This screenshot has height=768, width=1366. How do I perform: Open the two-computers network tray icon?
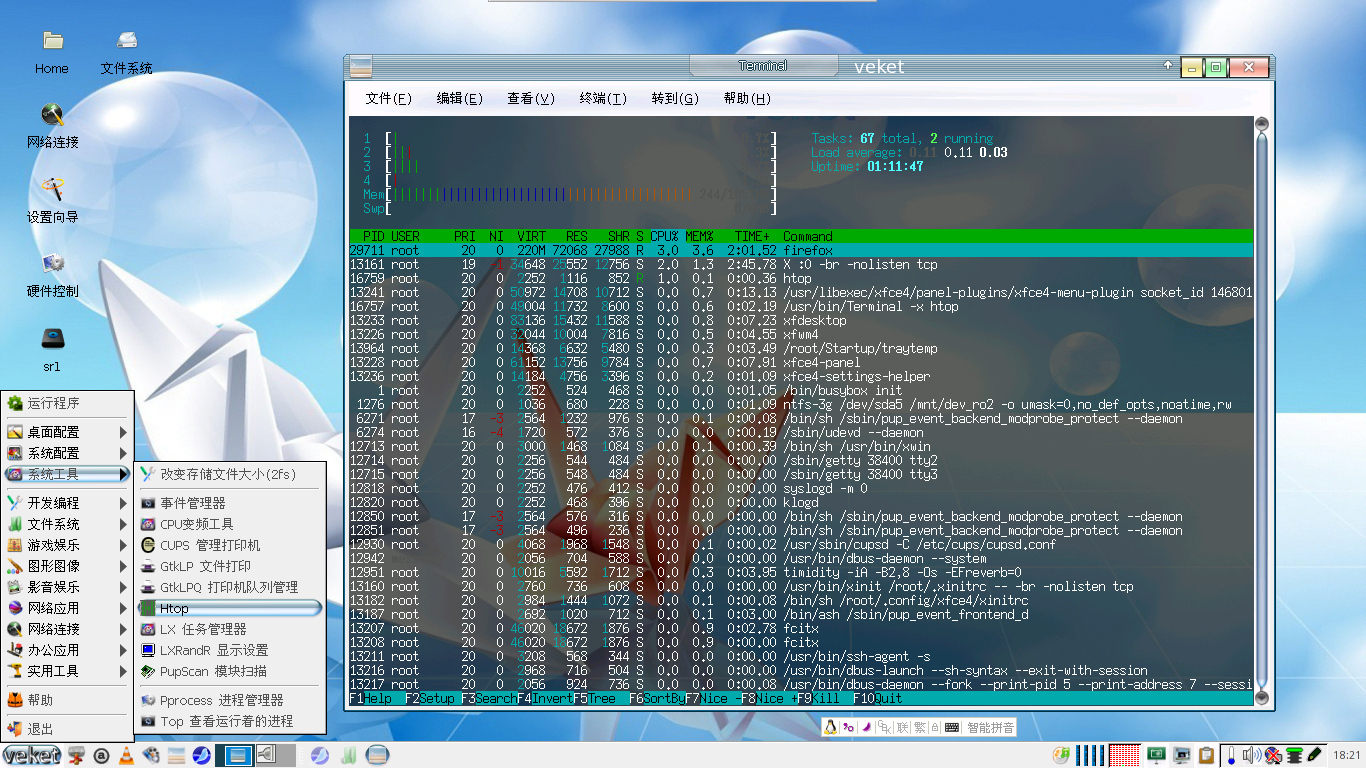[x=1182, y=755]
